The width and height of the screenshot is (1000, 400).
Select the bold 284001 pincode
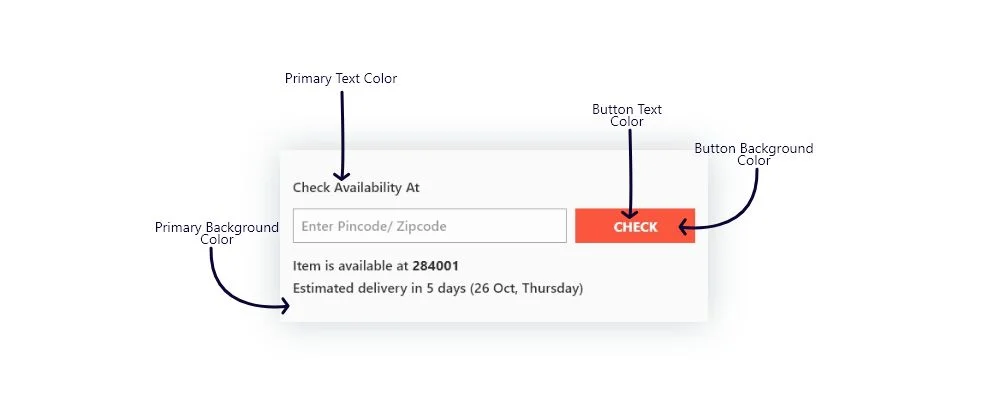pyautogui.click(x=435, y=266)
